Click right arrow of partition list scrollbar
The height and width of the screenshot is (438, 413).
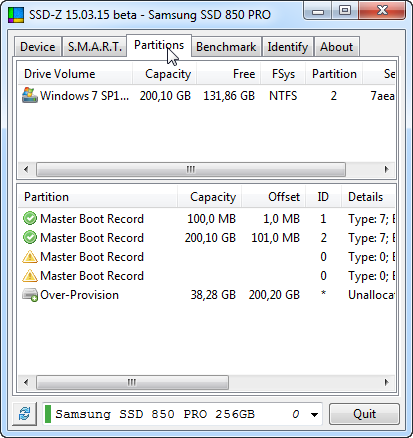pyautogui.click(x=387, y=382)
